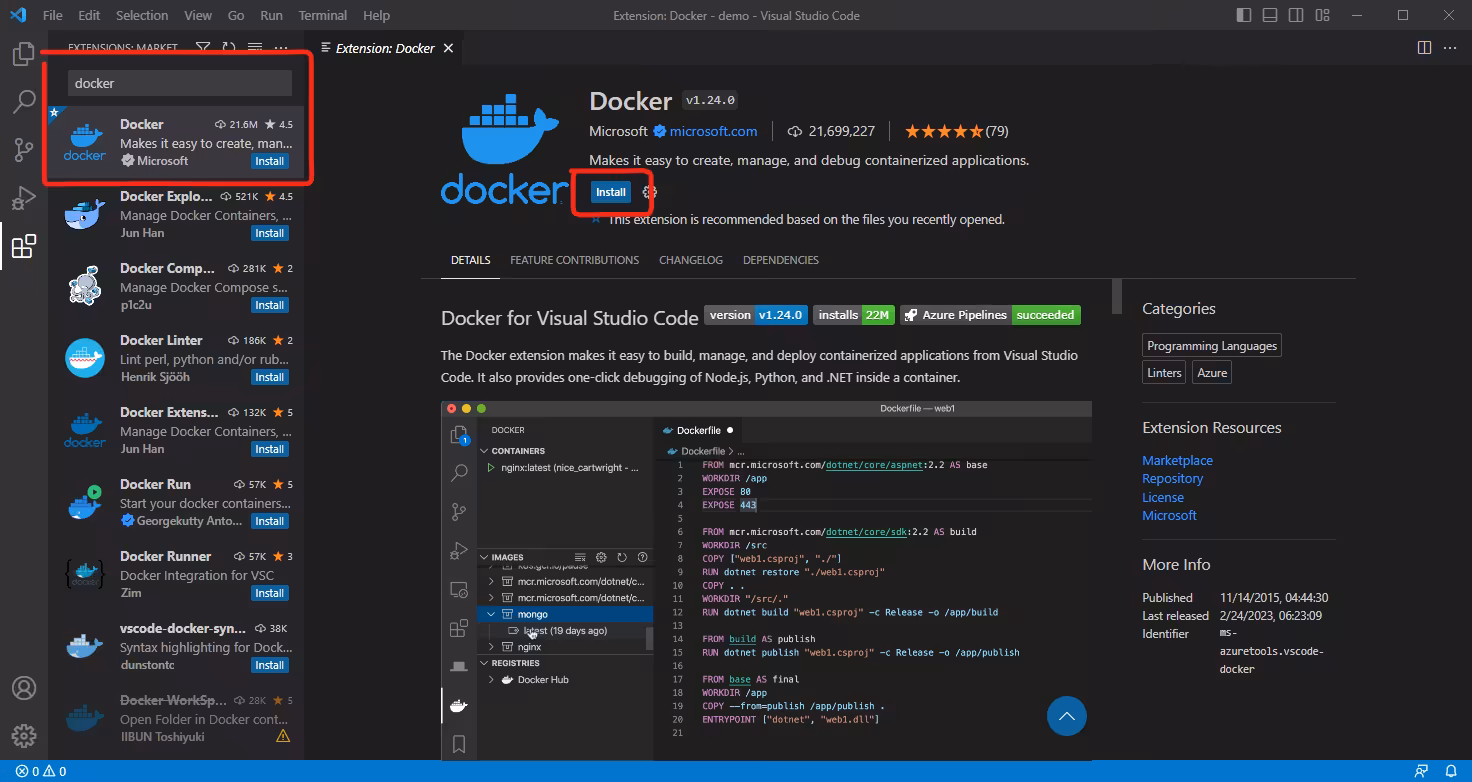Screen dimensions: 1472x782
Task: Toggle the secondary side bar
Action: (x=1297, y=15)
